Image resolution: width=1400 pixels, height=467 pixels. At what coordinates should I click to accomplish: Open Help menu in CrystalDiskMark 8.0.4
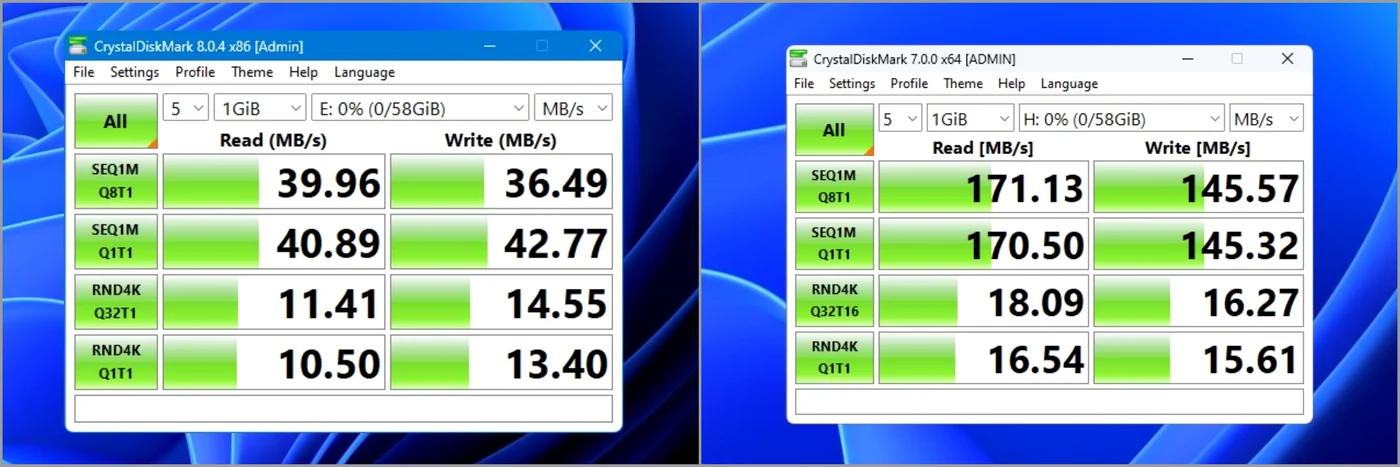click(x=303, y=72)
